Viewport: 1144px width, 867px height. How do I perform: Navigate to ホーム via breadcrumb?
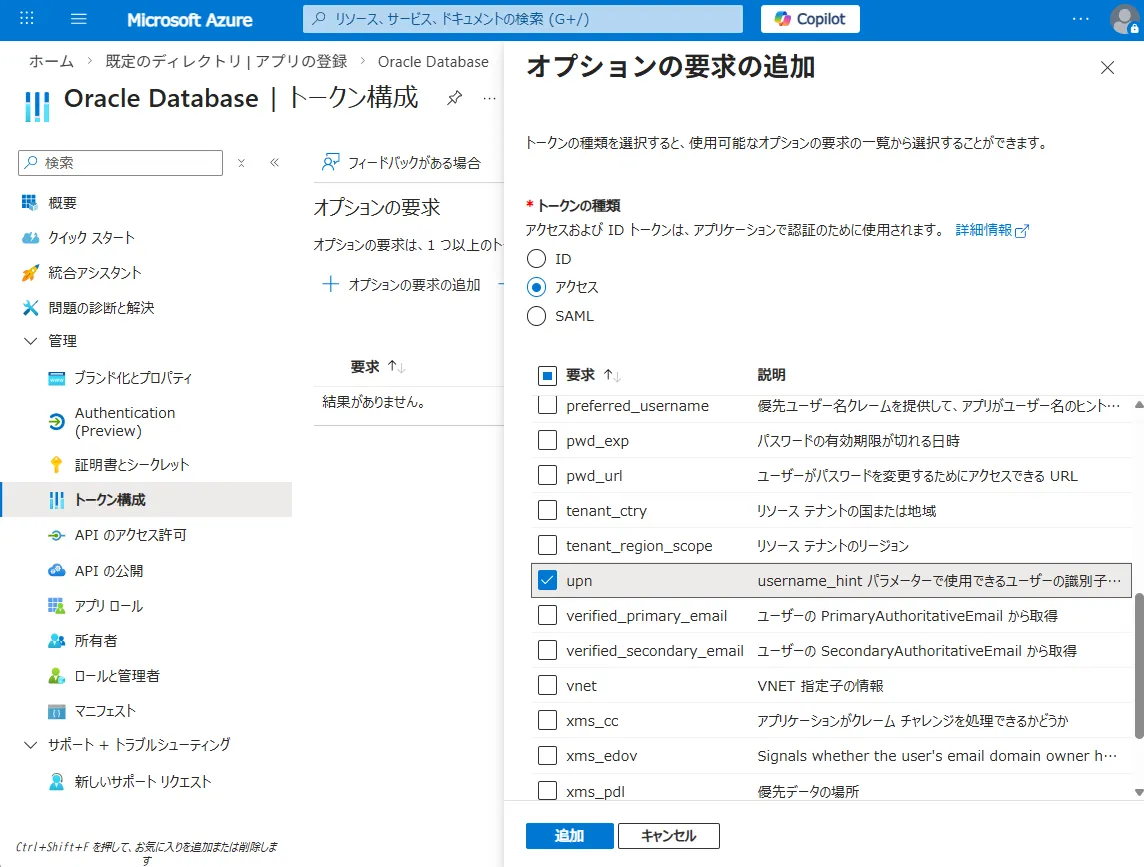(51, 61)
